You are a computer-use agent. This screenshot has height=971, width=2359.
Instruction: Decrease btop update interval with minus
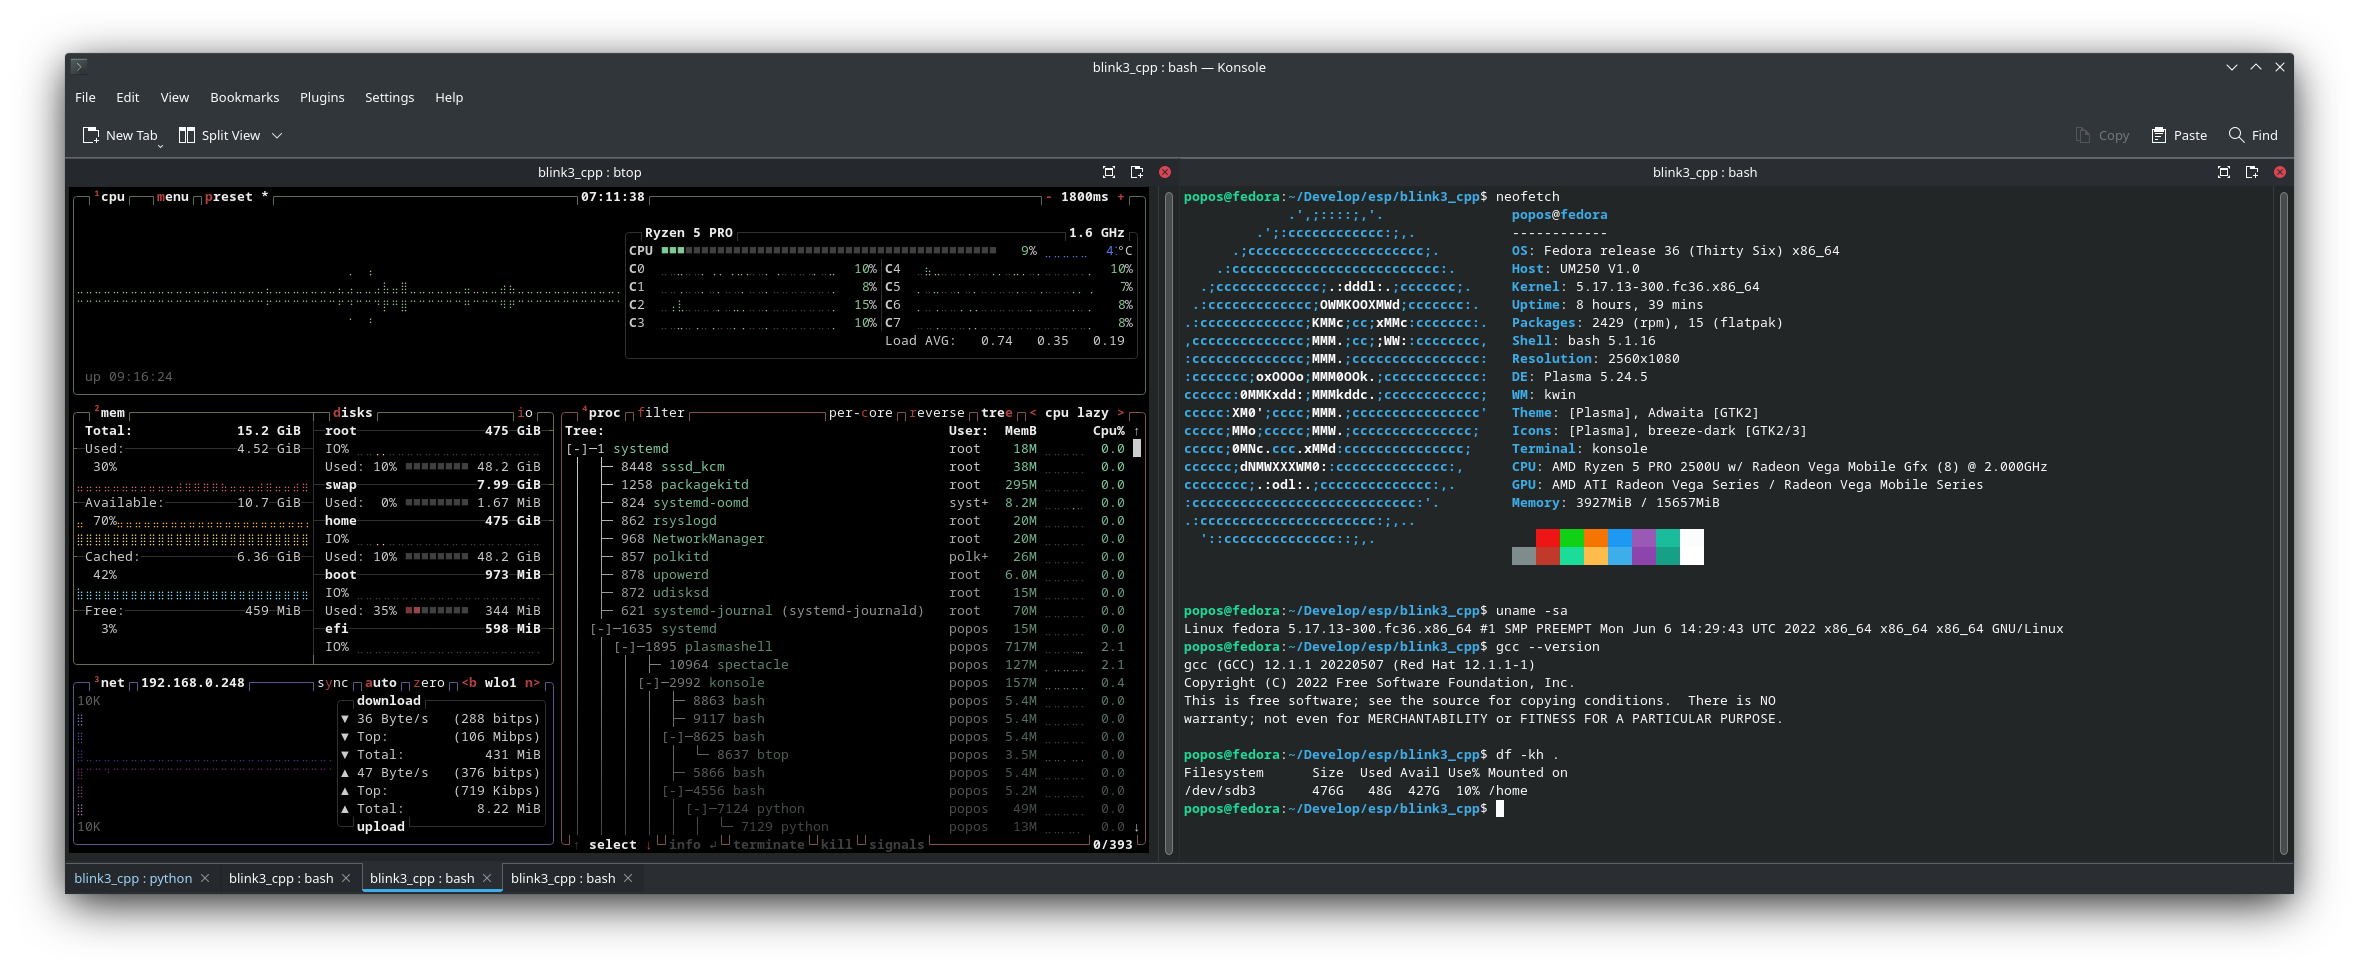click(x=1049, y=197)
